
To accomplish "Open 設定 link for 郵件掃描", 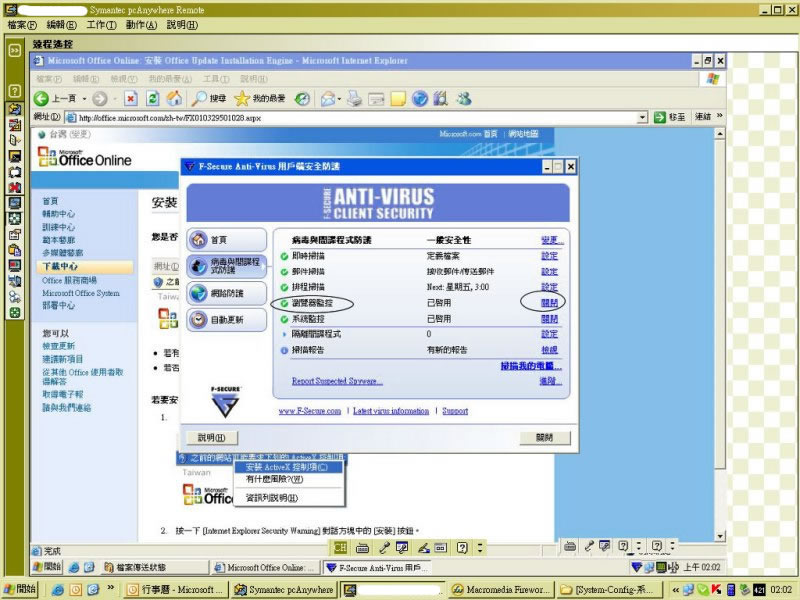I will click(x=549, y=271).
